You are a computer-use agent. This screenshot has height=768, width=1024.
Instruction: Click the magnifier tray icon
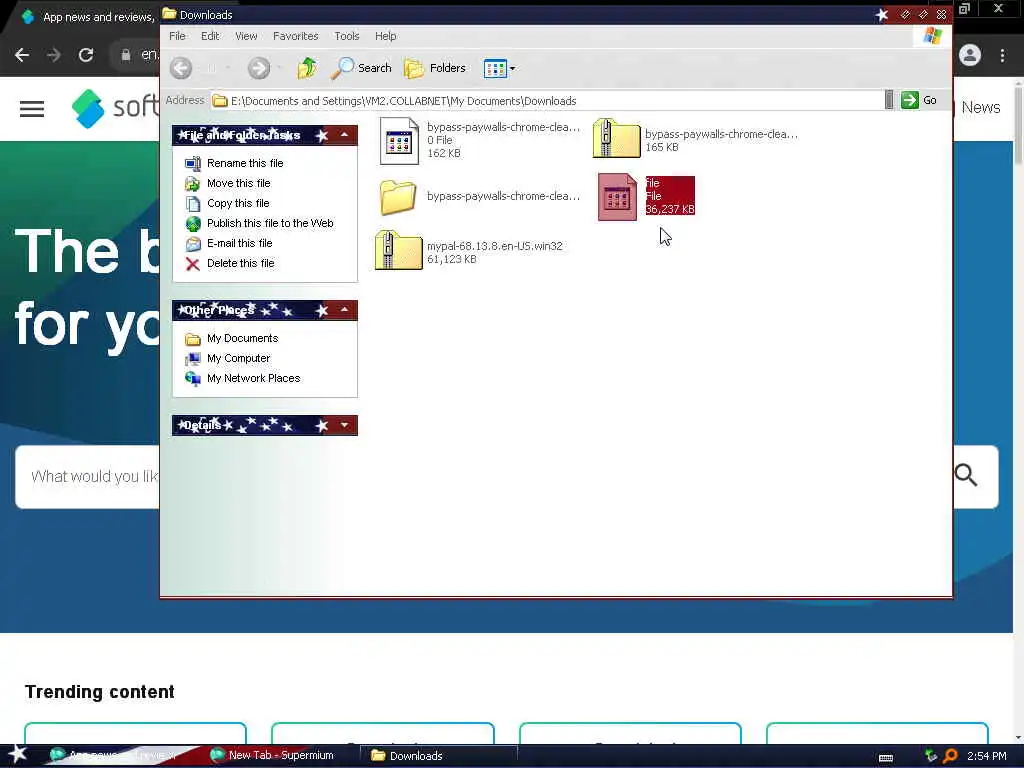(950, 756)
